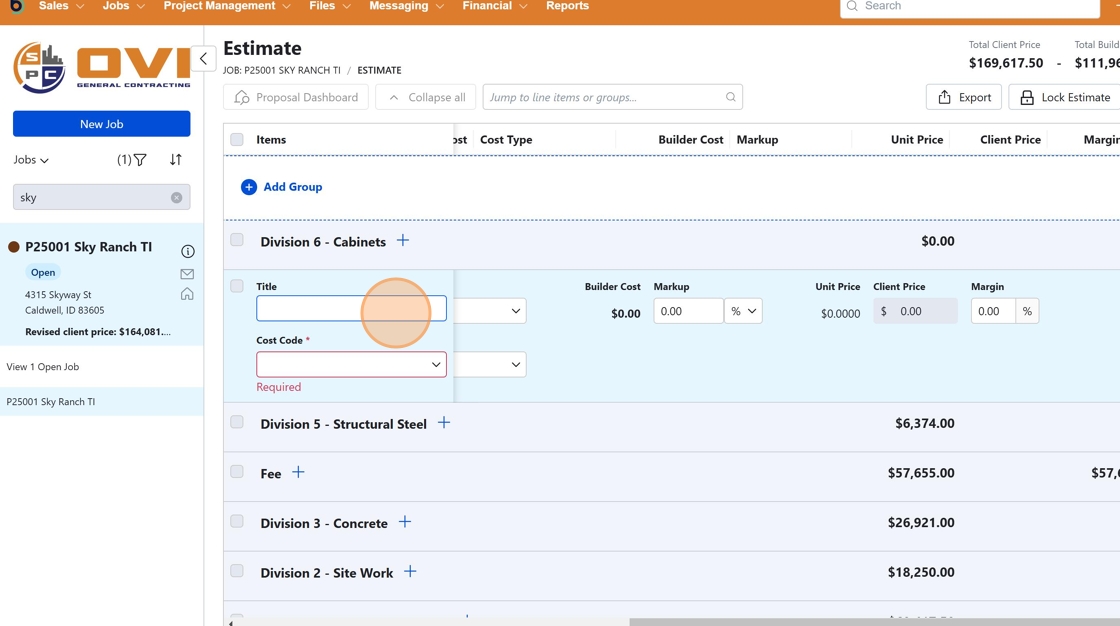Click the home icon on the job card
1120x626 pixels.
pos(187,294)
